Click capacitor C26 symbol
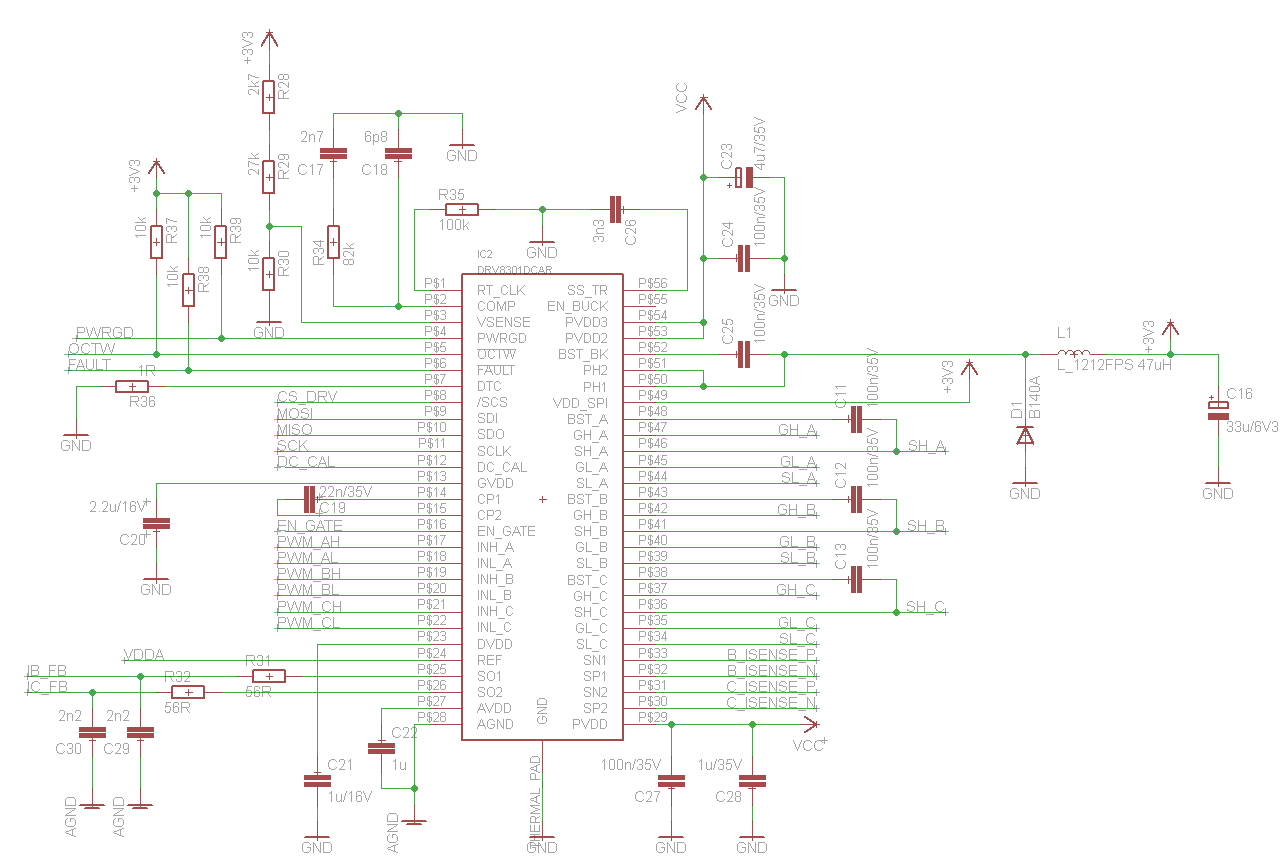The image size is (1285, 857). [x=616, y=209]
